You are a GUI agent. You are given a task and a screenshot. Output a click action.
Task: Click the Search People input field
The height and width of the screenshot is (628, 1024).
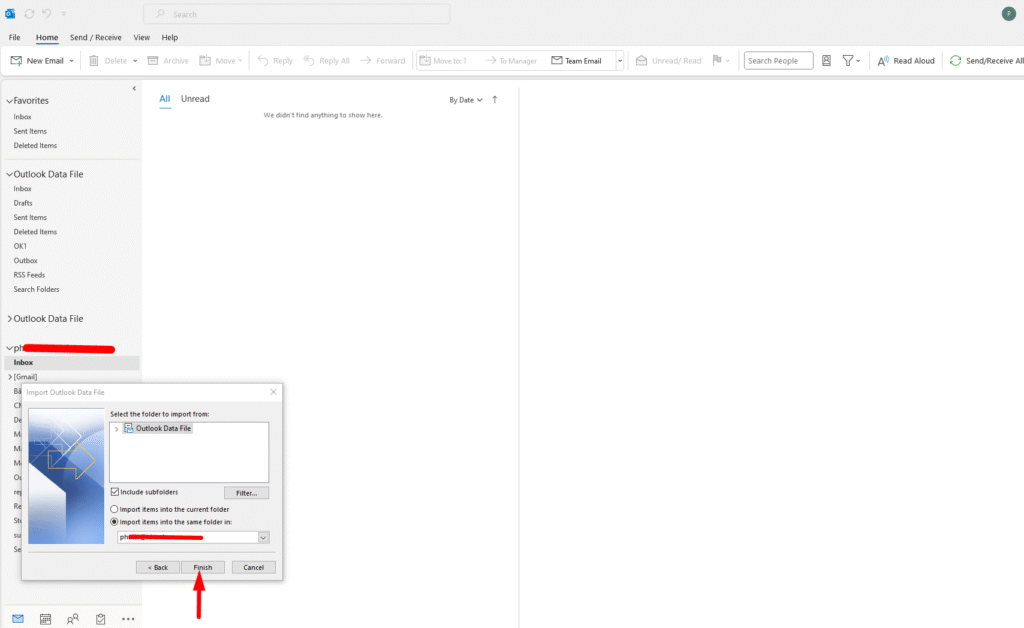pos(778,61)
